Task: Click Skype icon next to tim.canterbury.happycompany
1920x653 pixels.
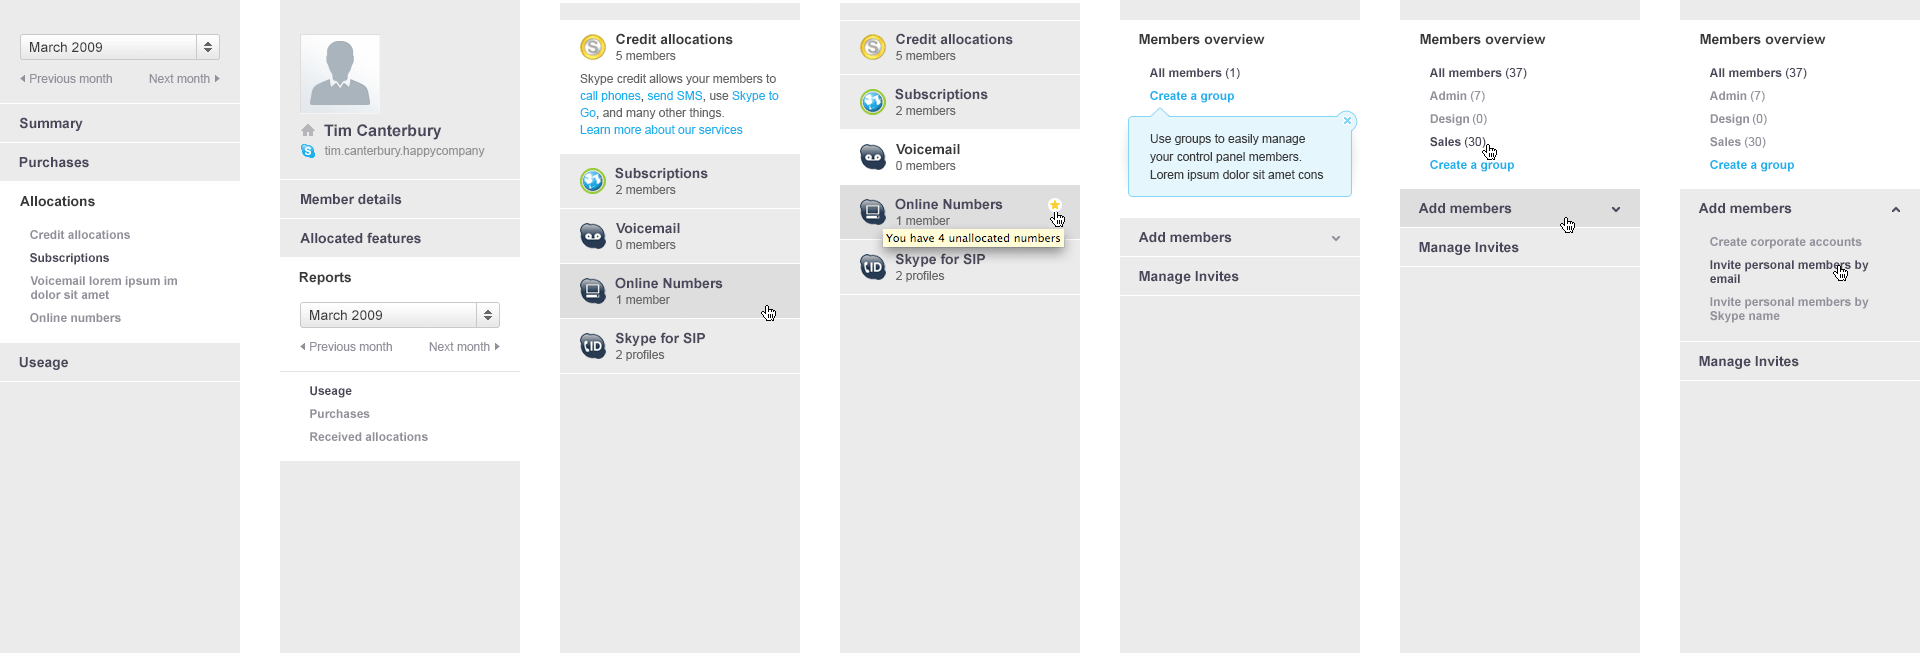Action: pos(308,151)
